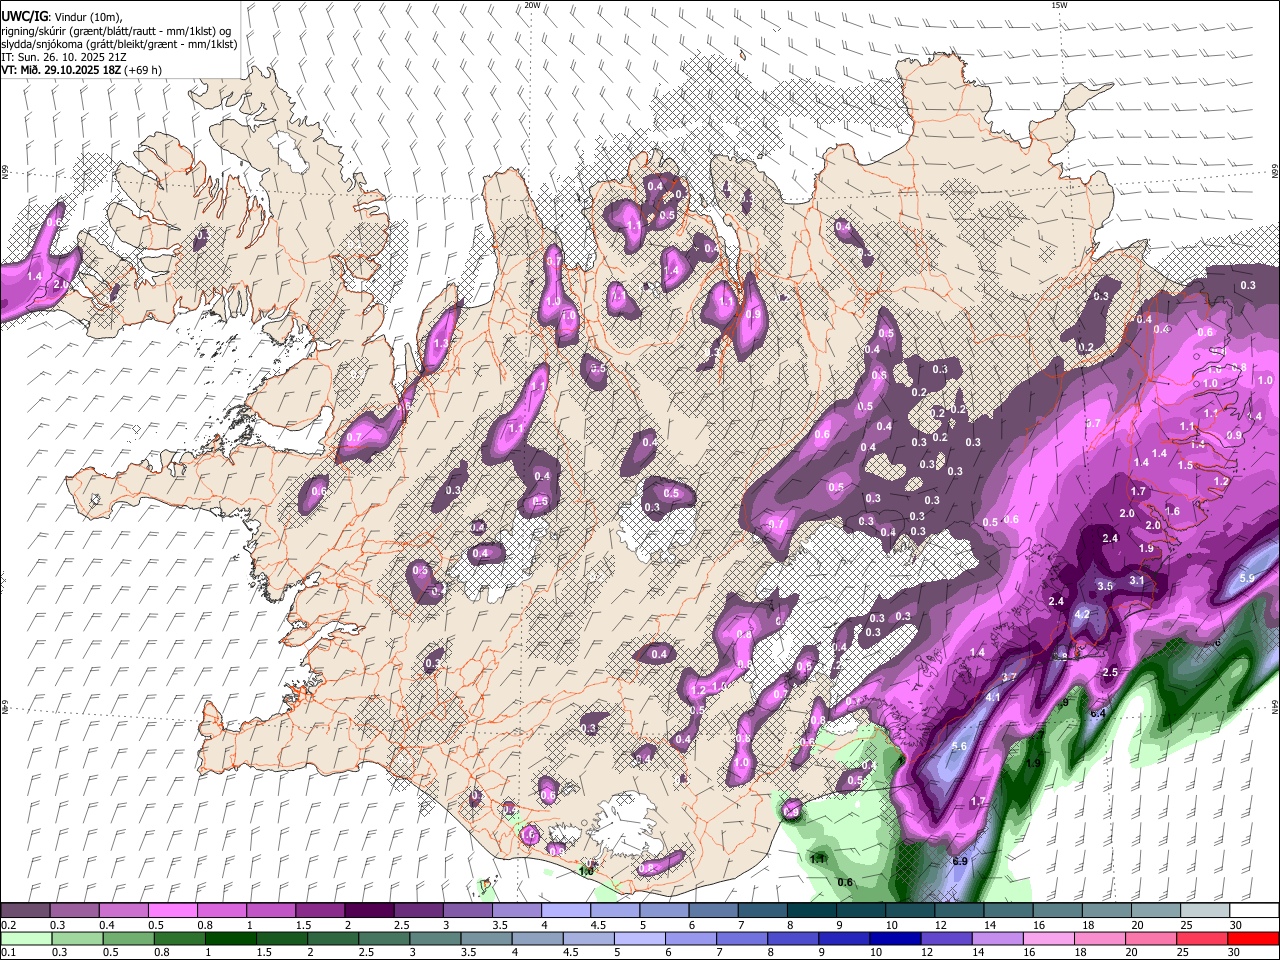1280x960 pixels.
Task: Pick the darkest green rain swatch at 1
Action: (x=229, y=938)
